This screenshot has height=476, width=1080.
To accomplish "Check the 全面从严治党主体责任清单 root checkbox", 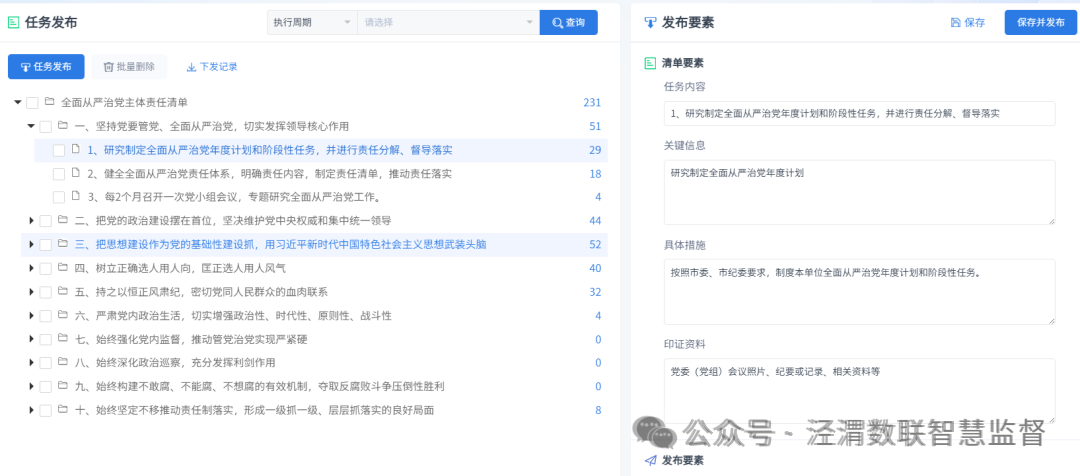I will pos(32,103).
